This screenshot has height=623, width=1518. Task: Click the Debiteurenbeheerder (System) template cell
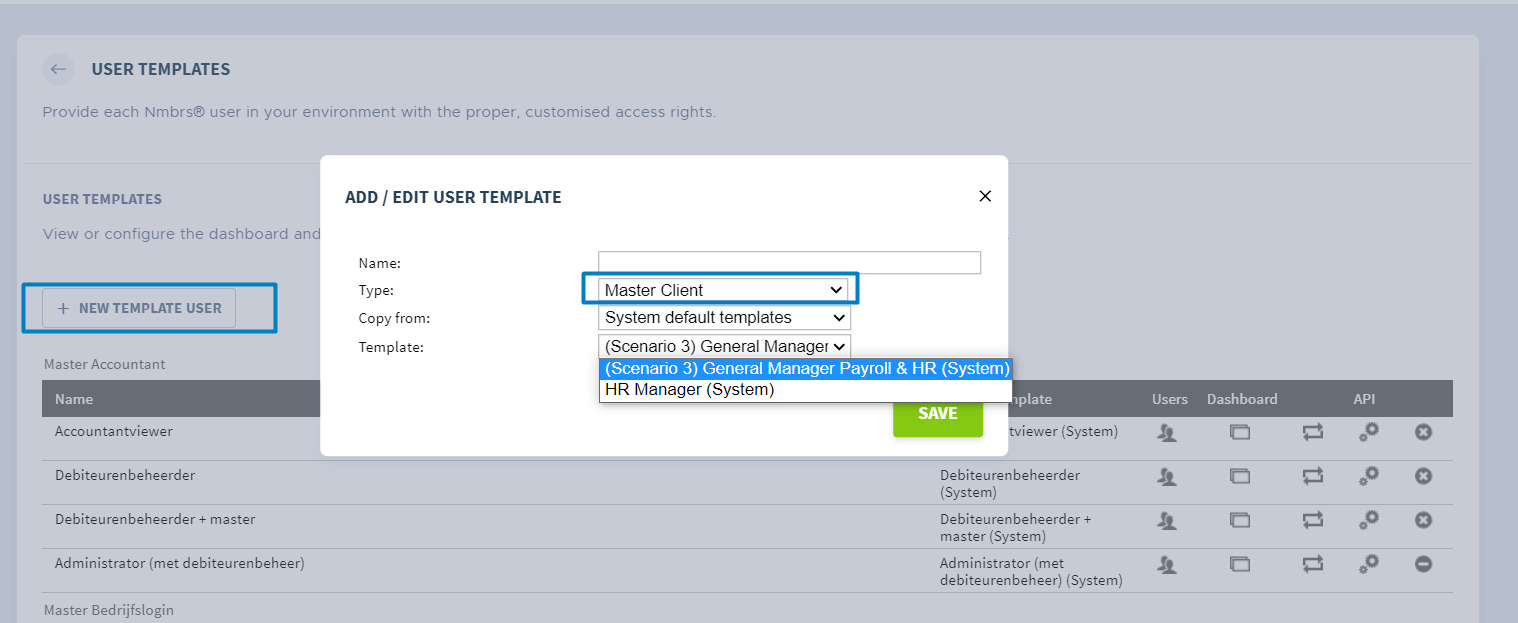coord(1010,483)
